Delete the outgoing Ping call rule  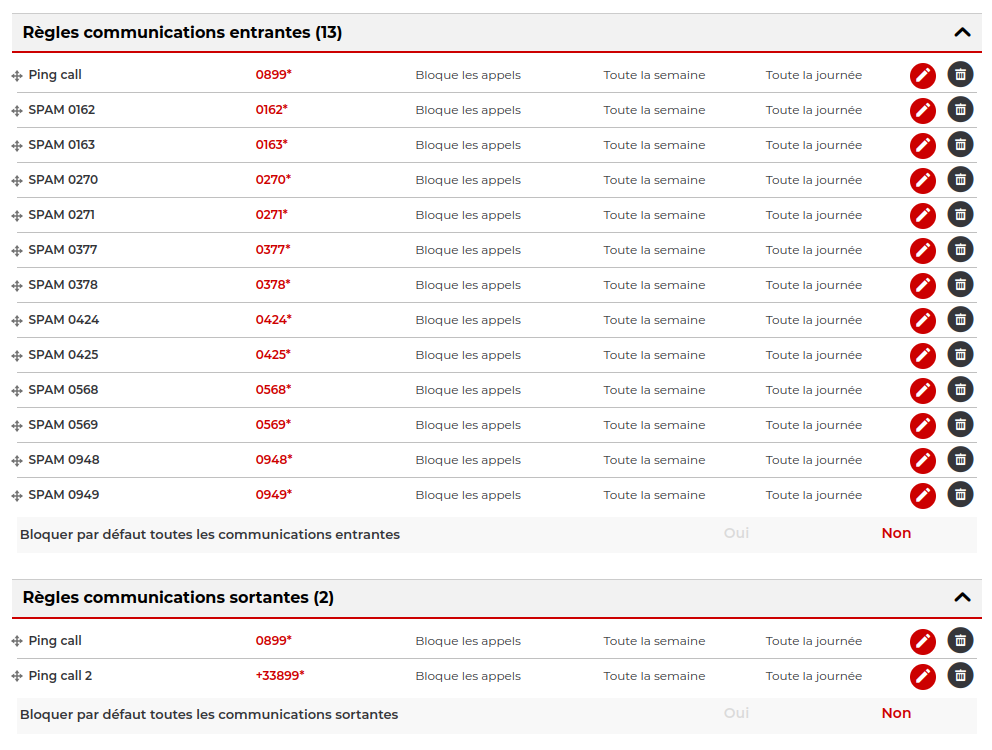tap(960, 641)
